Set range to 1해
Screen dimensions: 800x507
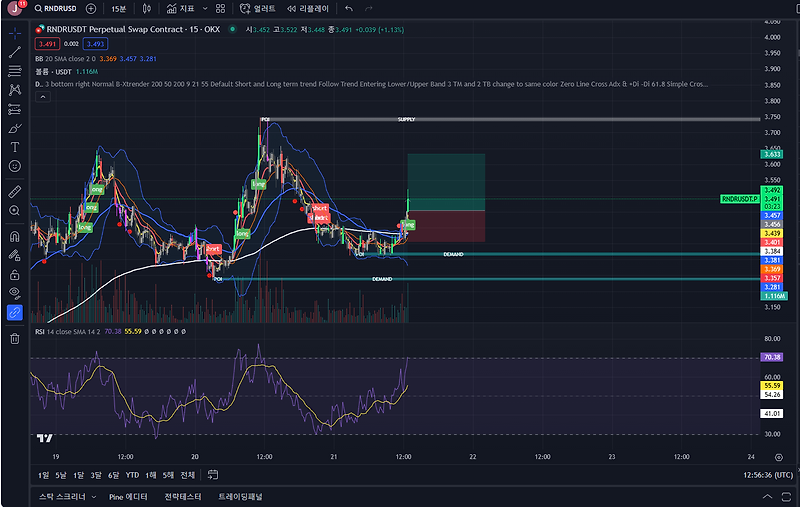[x=151, y=475]
